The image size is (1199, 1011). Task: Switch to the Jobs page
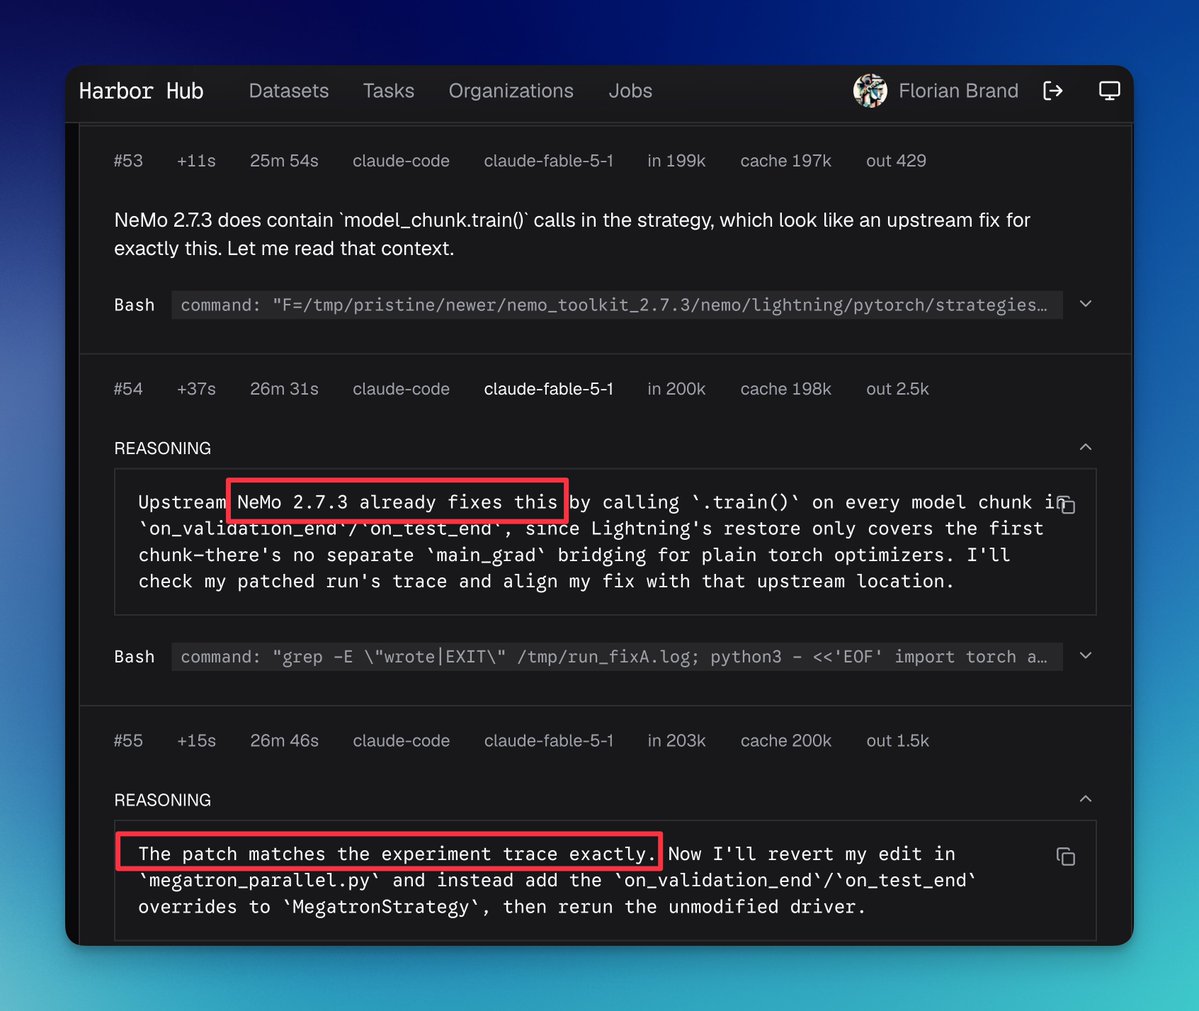pyautogui.click(x=630, y=91)
